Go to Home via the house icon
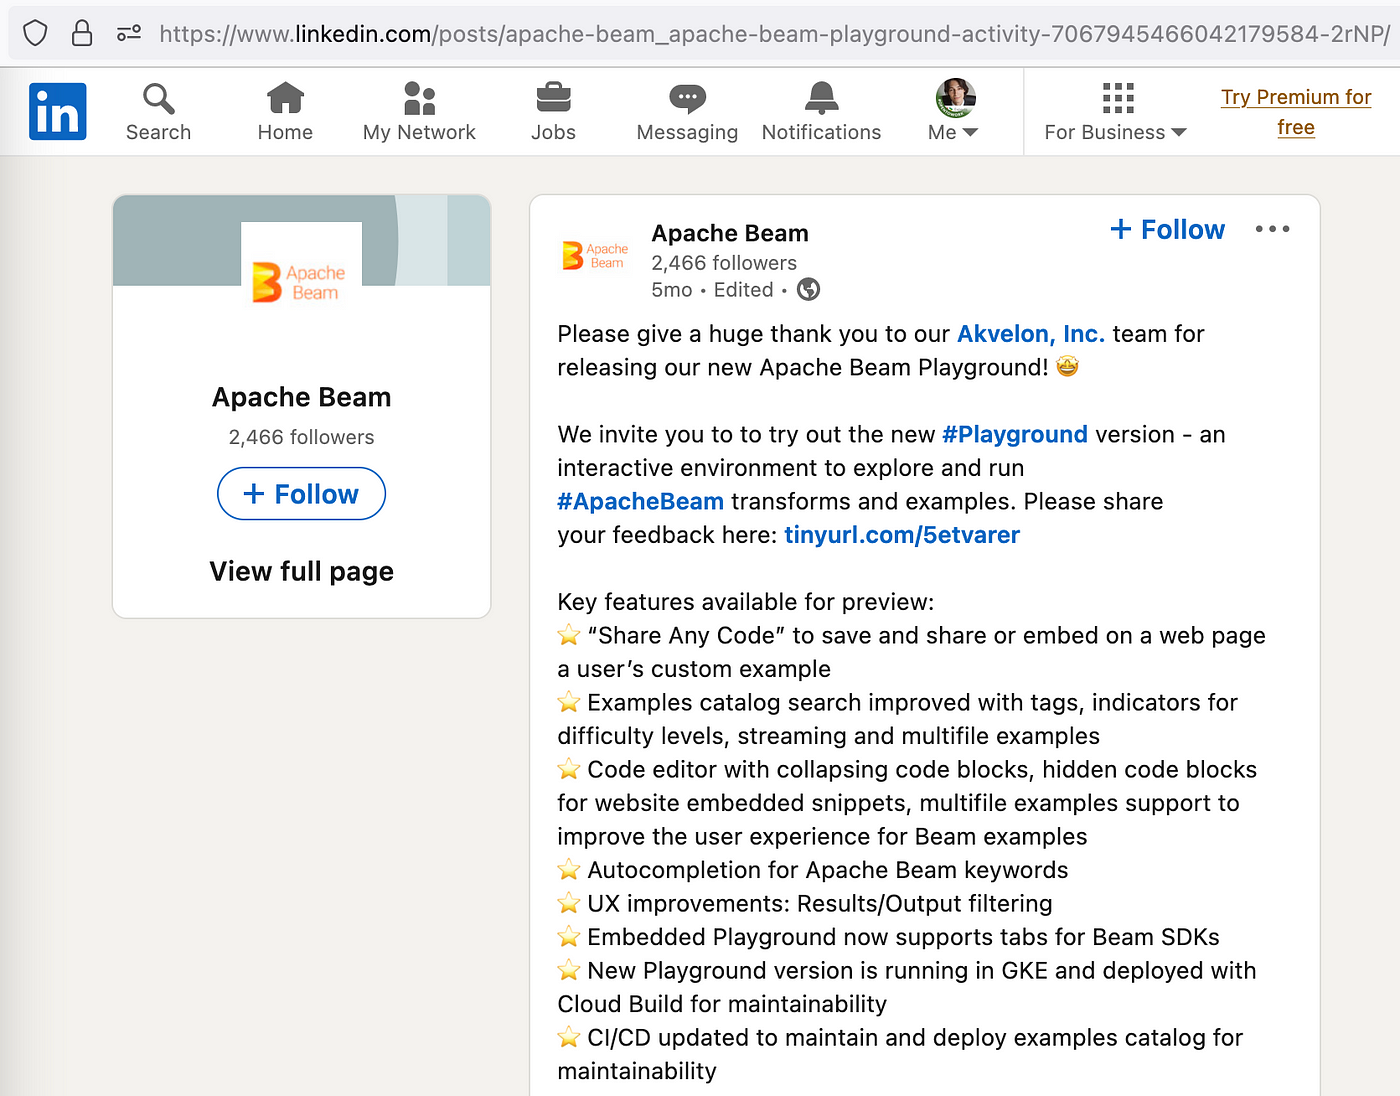Screen dimensions: 1400x1096 (x=285, y=99)
